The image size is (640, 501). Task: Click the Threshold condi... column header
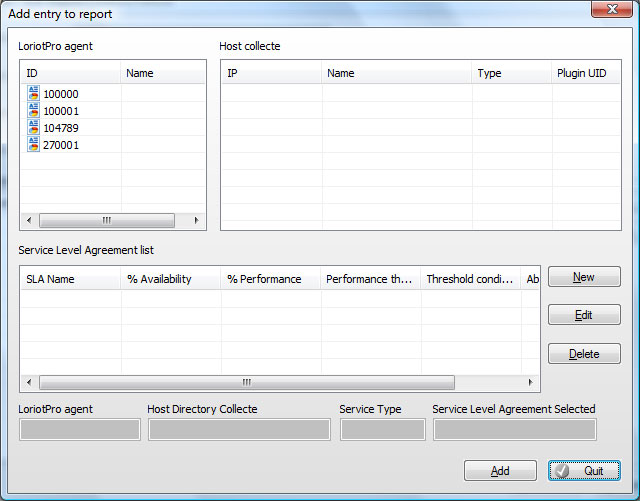click(x=471, y=279)
